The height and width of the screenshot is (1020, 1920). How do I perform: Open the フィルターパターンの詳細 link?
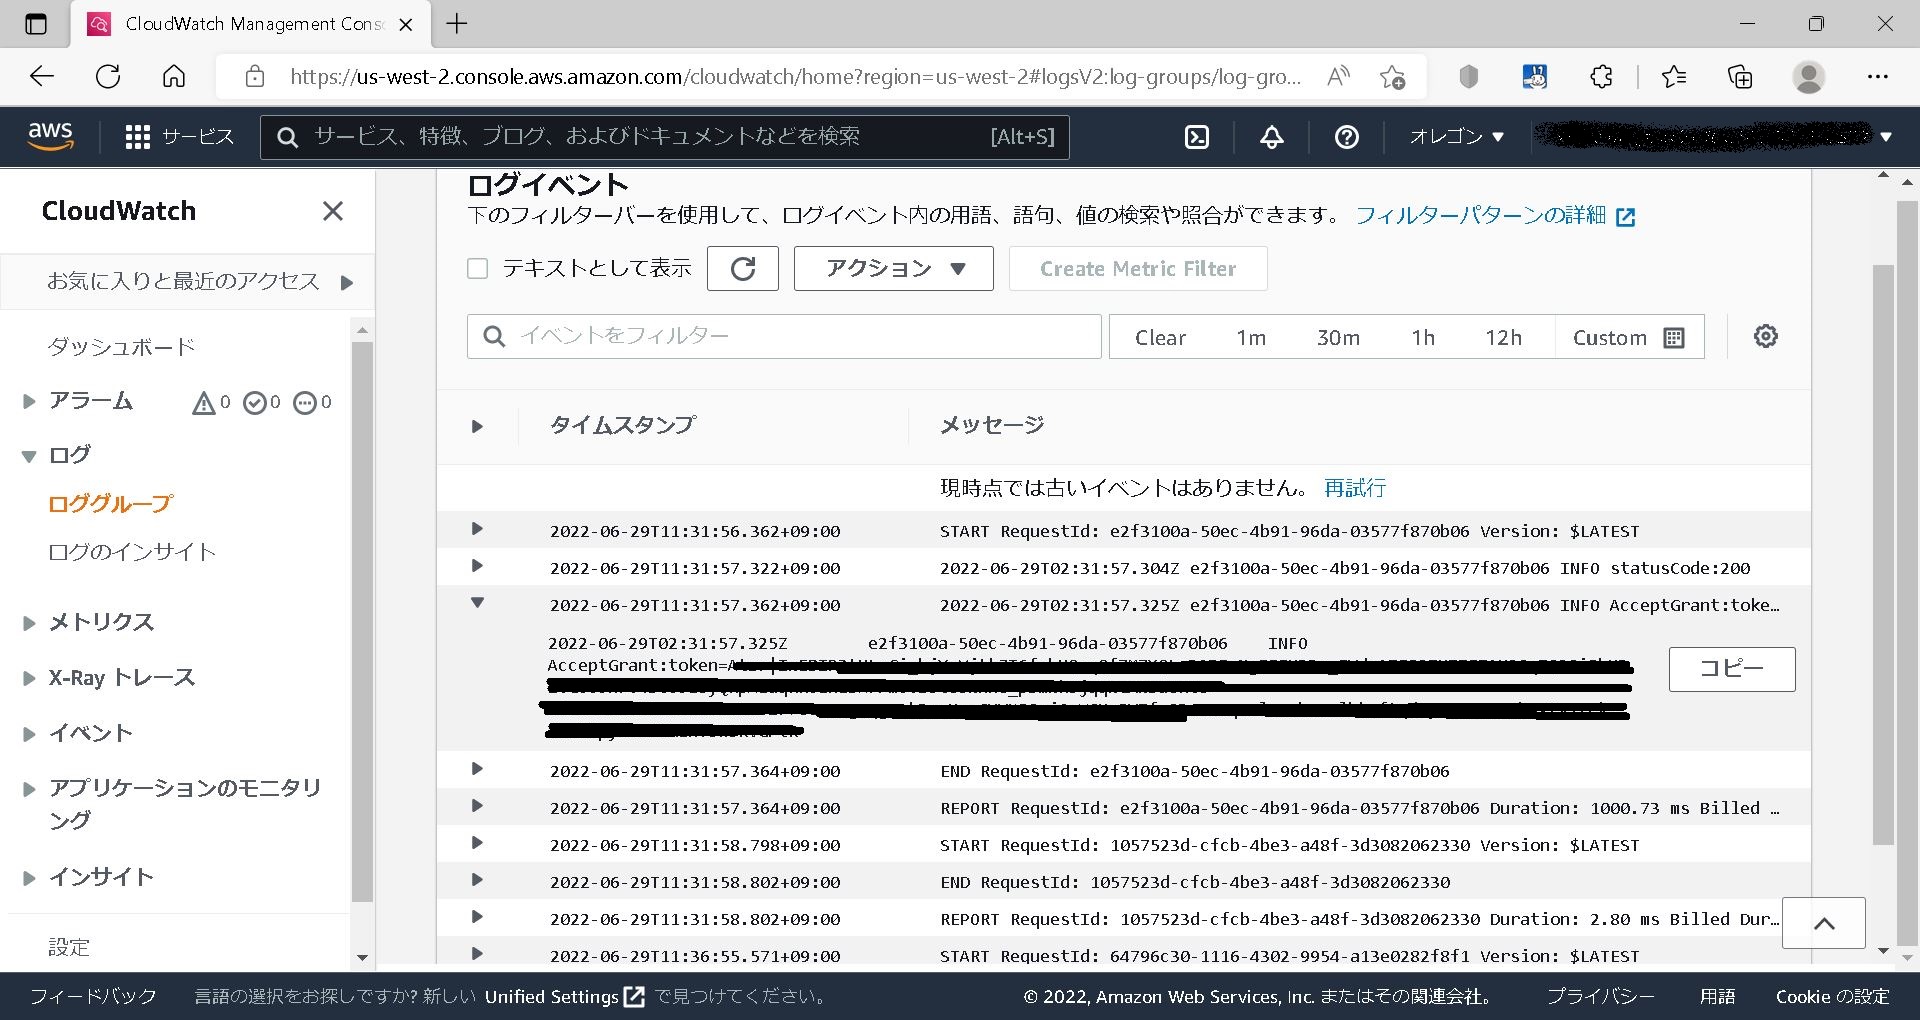(1495, 215)
